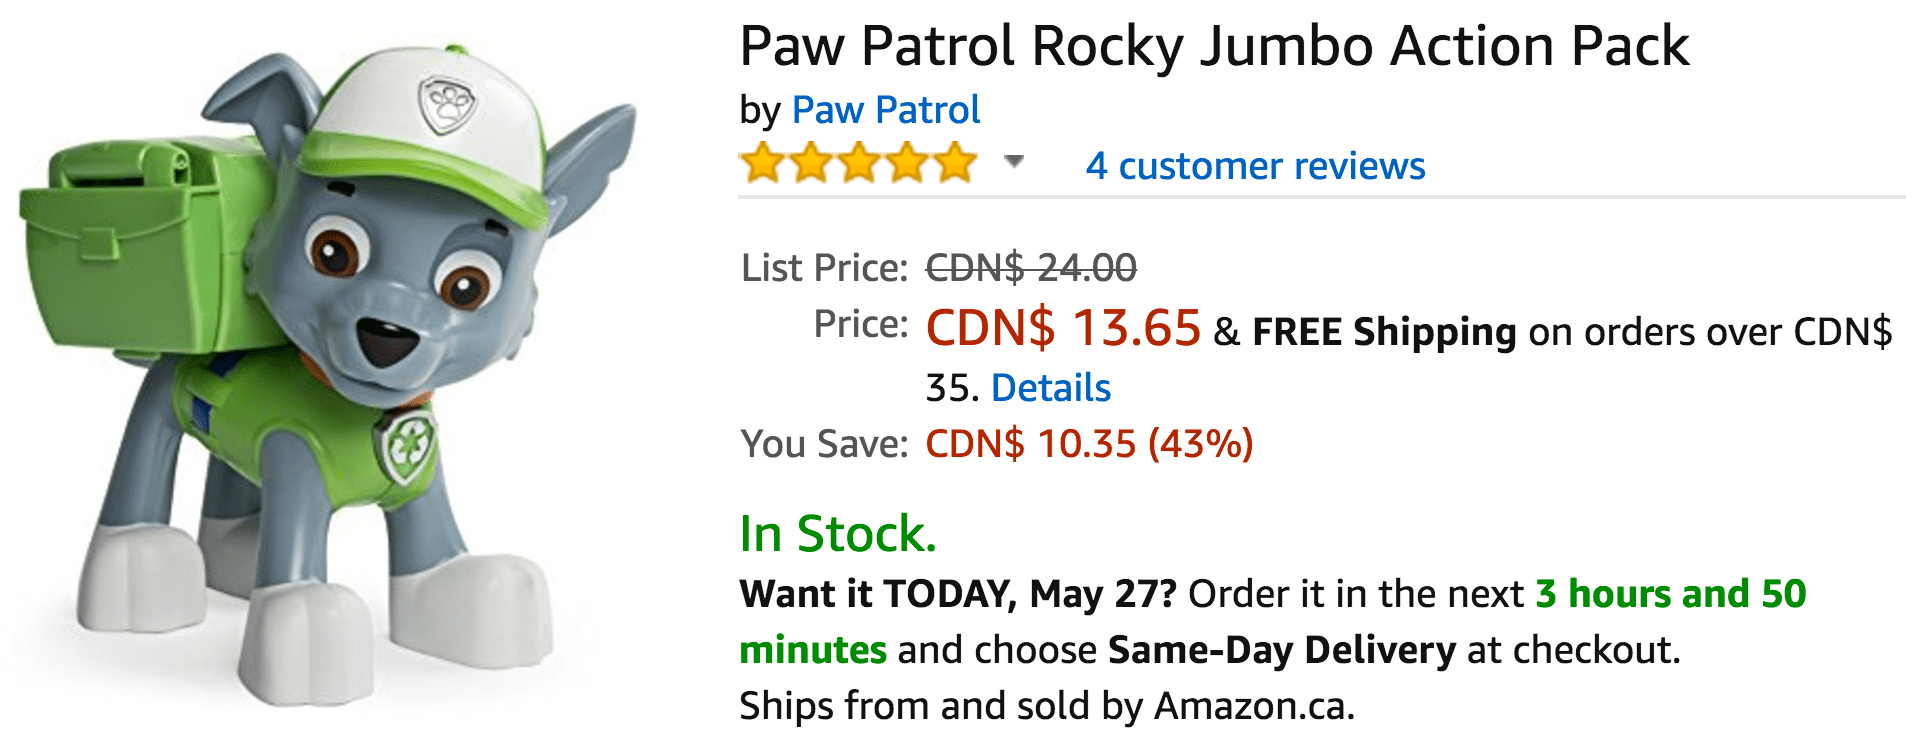Click the green In Stock status
The height and width of the screenshot is (740, 1906).
click(x=837, y=534)
